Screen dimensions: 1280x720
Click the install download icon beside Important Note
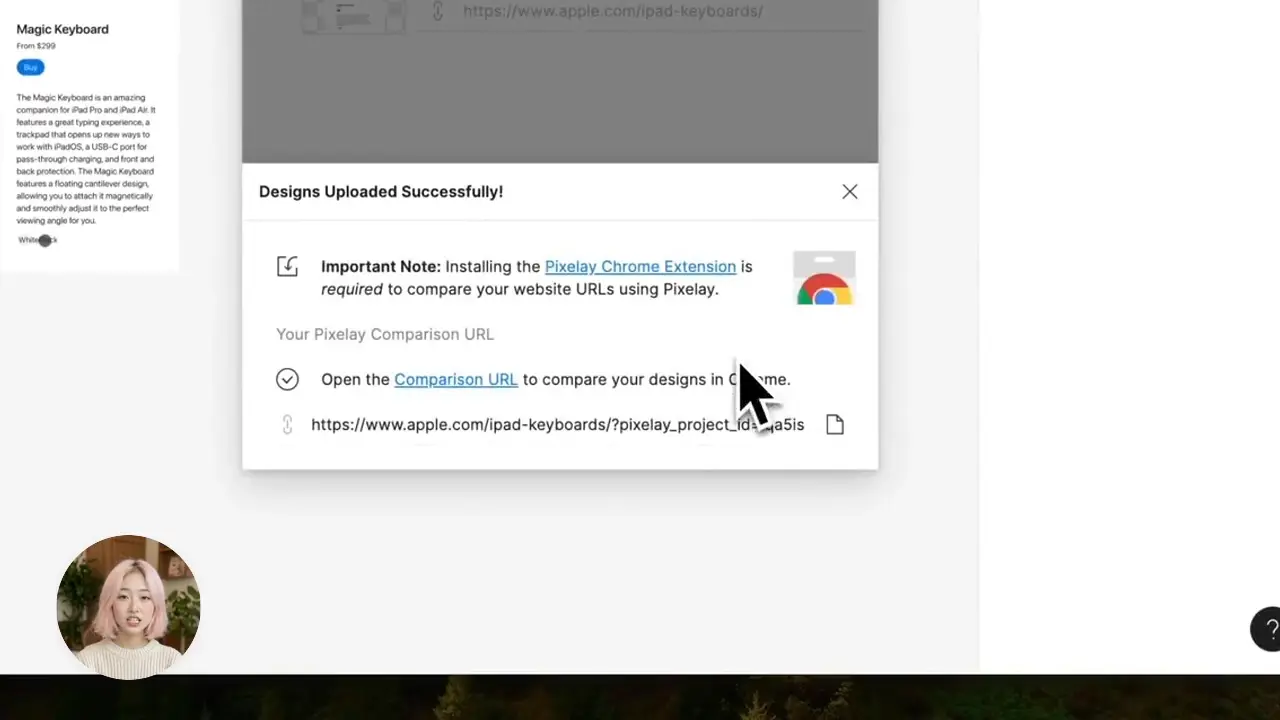point(288,267)
